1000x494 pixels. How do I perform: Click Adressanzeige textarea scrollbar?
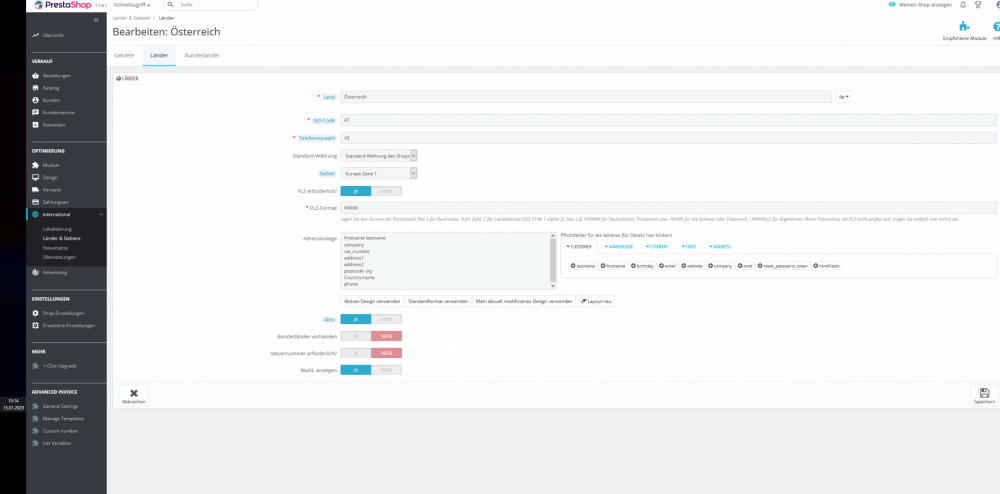click(553, 259)
